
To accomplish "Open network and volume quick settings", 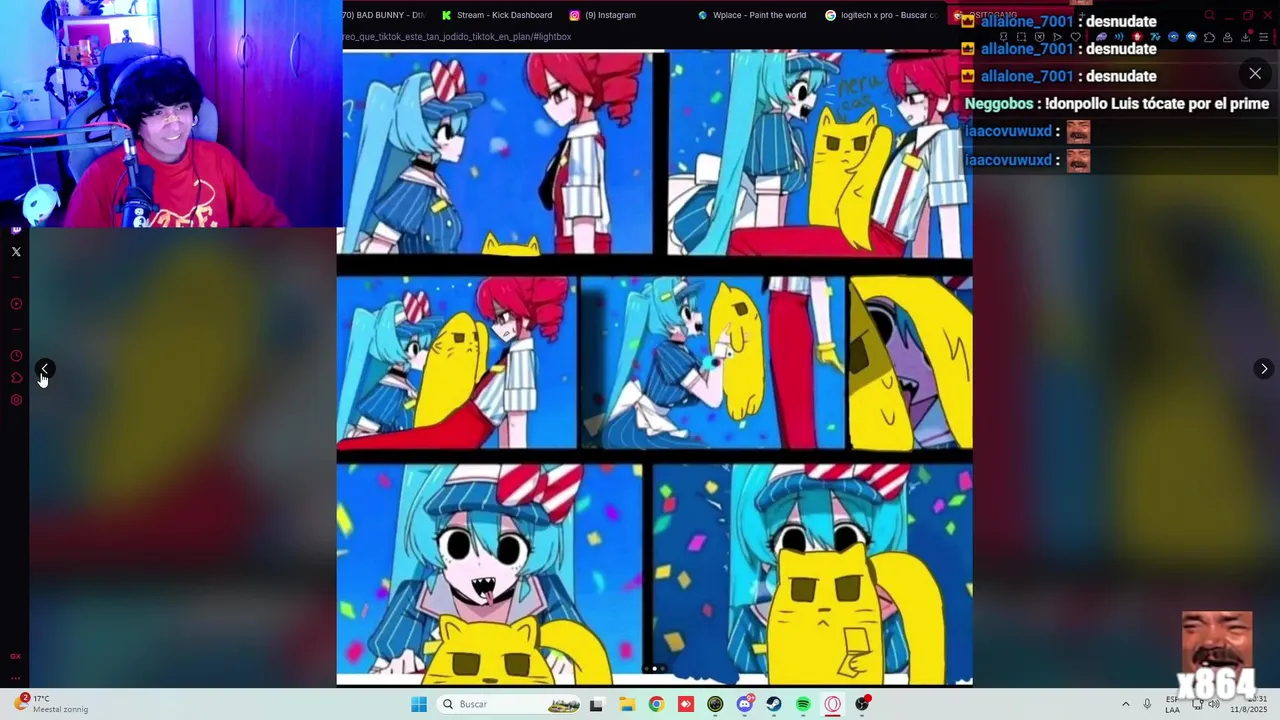I will [x=1205, y=704].
